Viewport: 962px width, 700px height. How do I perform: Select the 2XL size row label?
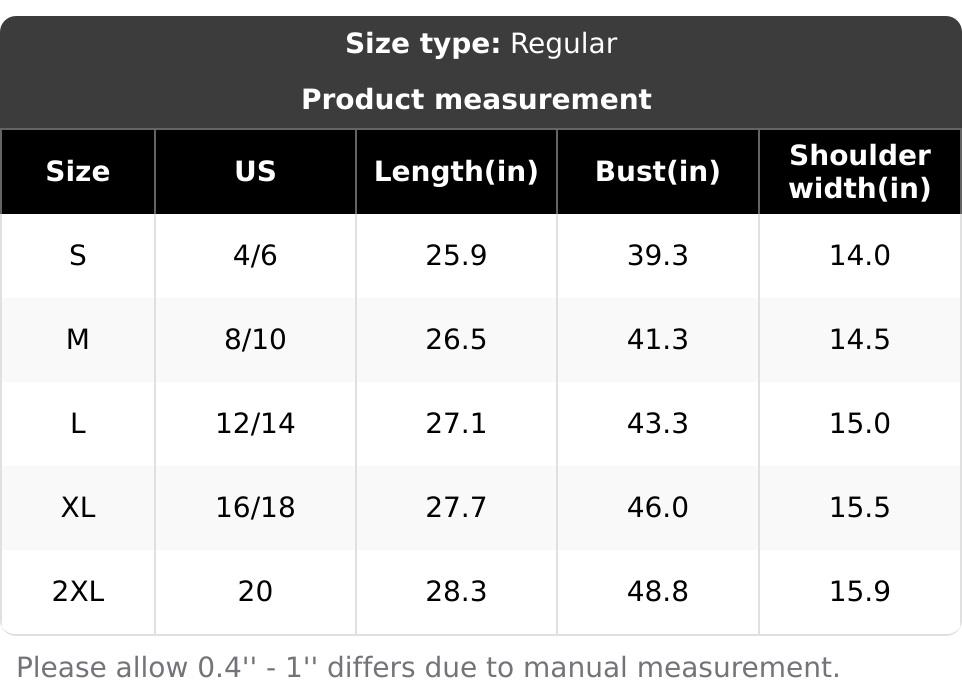[78, 592]
